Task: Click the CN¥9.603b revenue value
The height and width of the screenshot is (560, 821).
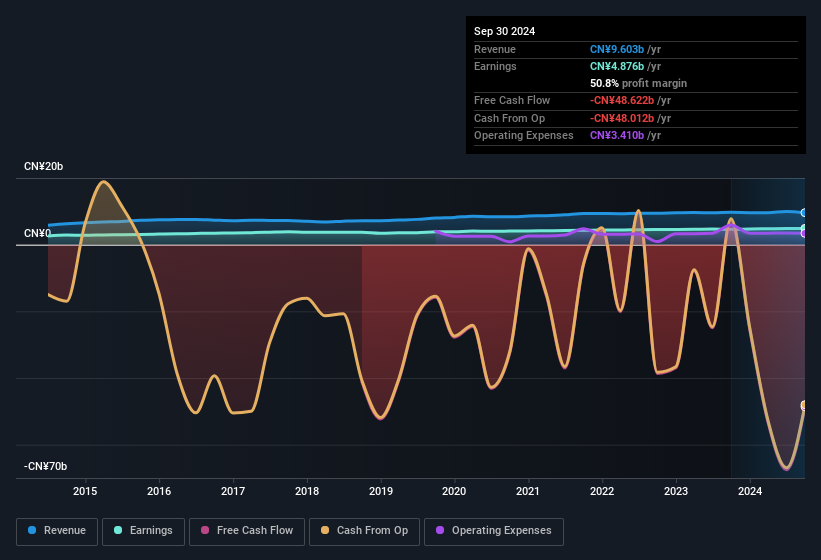Action: (x=617, y=49)
